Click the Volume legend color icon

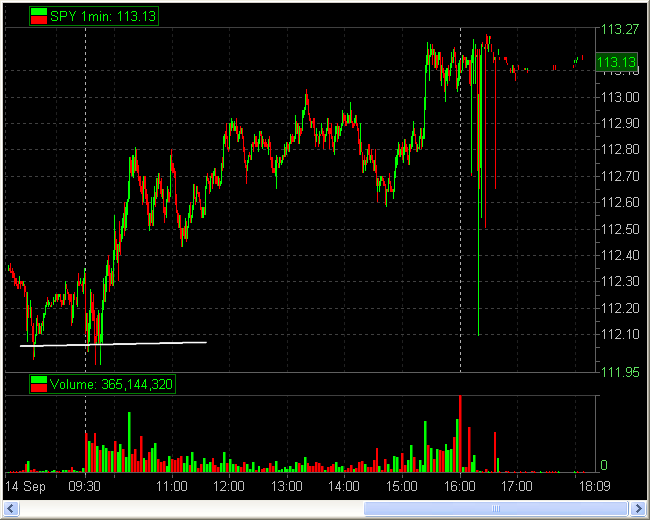coord(39,384)
